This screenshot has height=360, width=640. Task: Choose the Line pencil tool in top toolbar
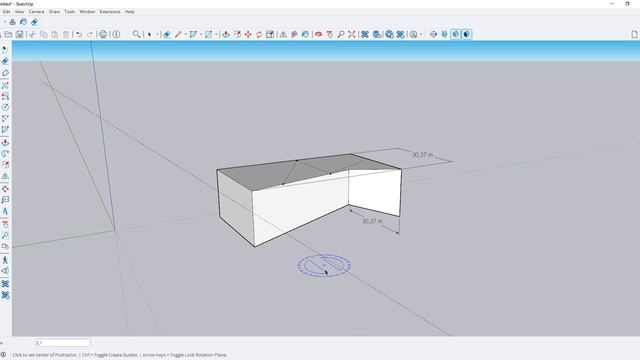click(178, 34)
